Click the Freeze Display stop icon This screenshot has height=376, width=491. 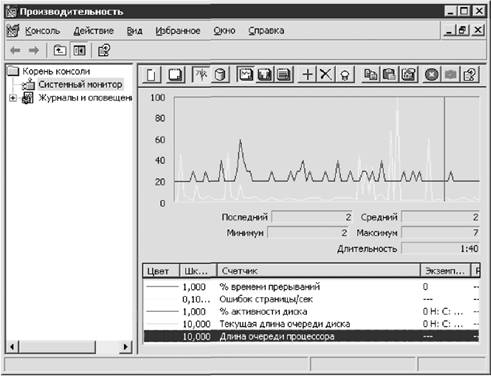(x=431, y=75)
